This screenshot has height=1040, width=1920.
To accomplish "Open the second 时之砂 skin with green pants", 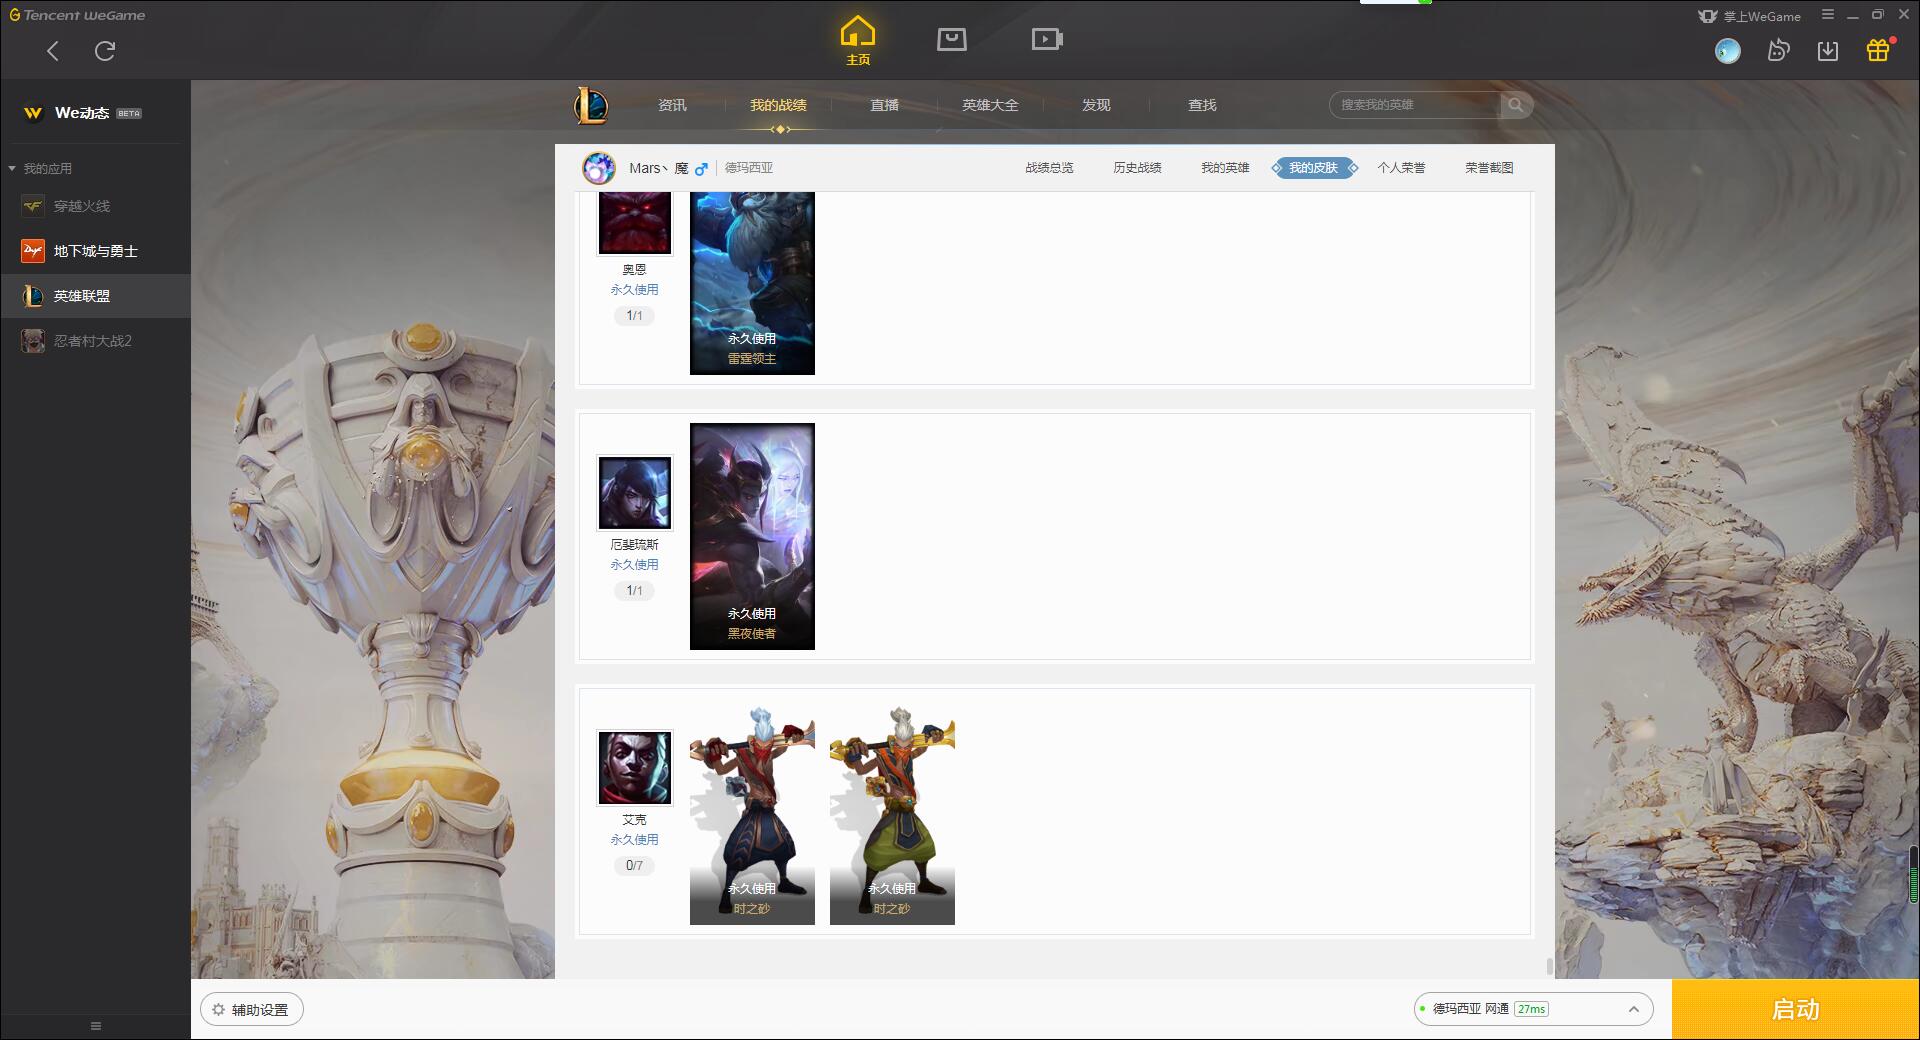I will pyautogui.click(x=892, y=812).
